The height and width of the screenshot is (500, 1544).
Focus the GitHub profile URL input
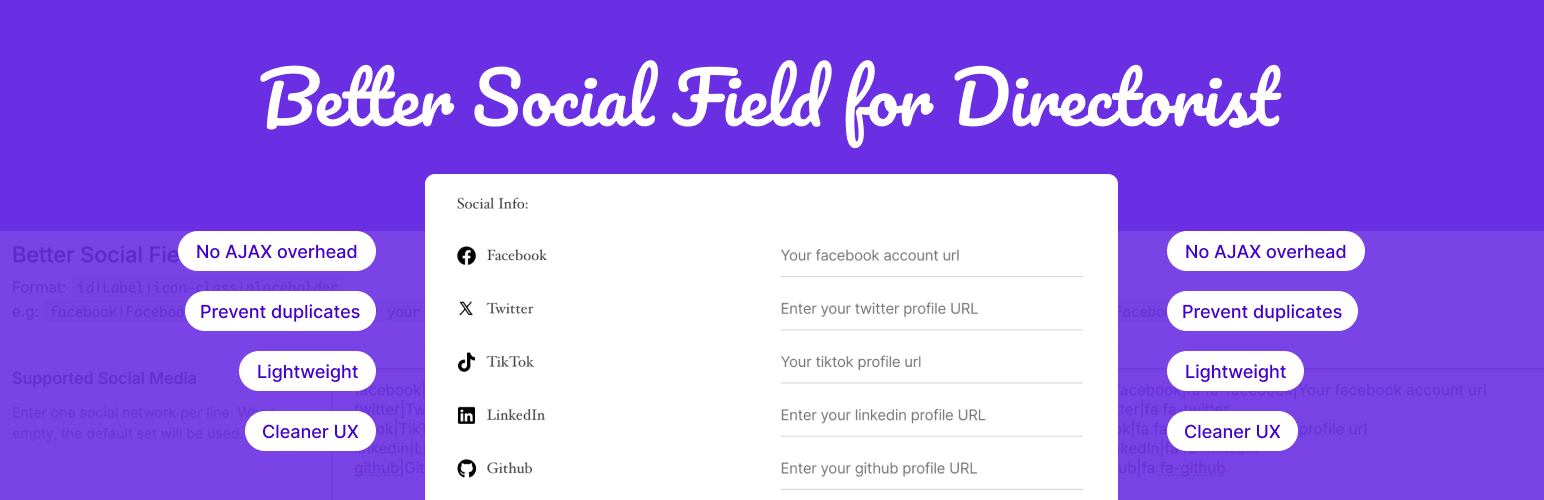click(931, 468)
